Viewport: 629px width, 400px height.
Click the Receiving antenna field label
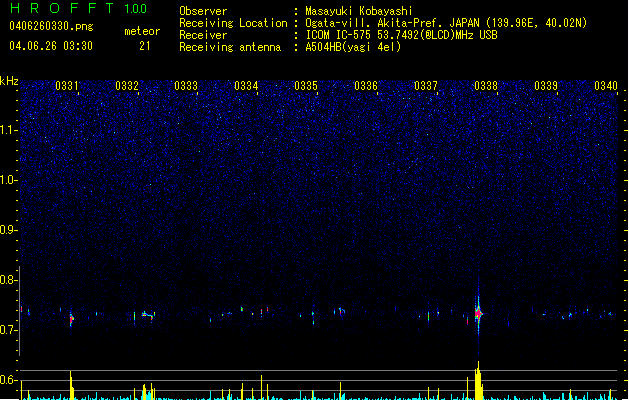coord(230,47)
